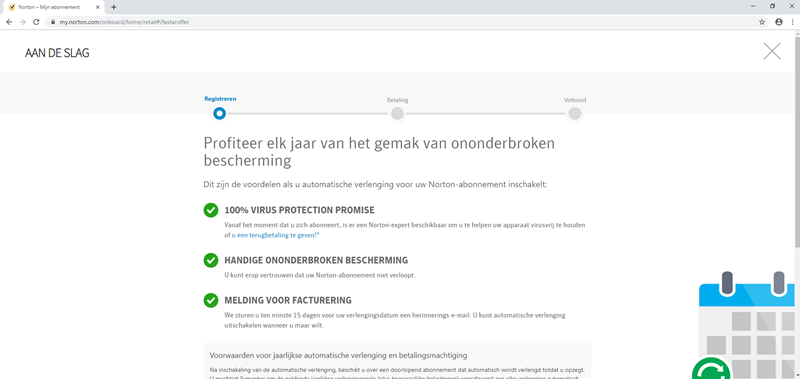Click the Voltooid step circle

[574, 113]
